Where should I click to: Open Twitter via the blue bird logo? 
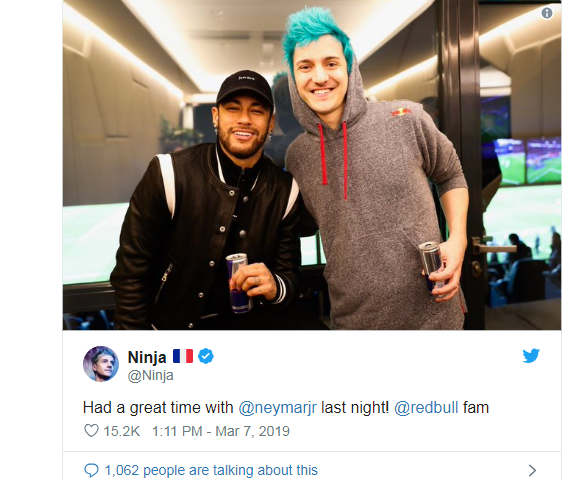point(531,356)
